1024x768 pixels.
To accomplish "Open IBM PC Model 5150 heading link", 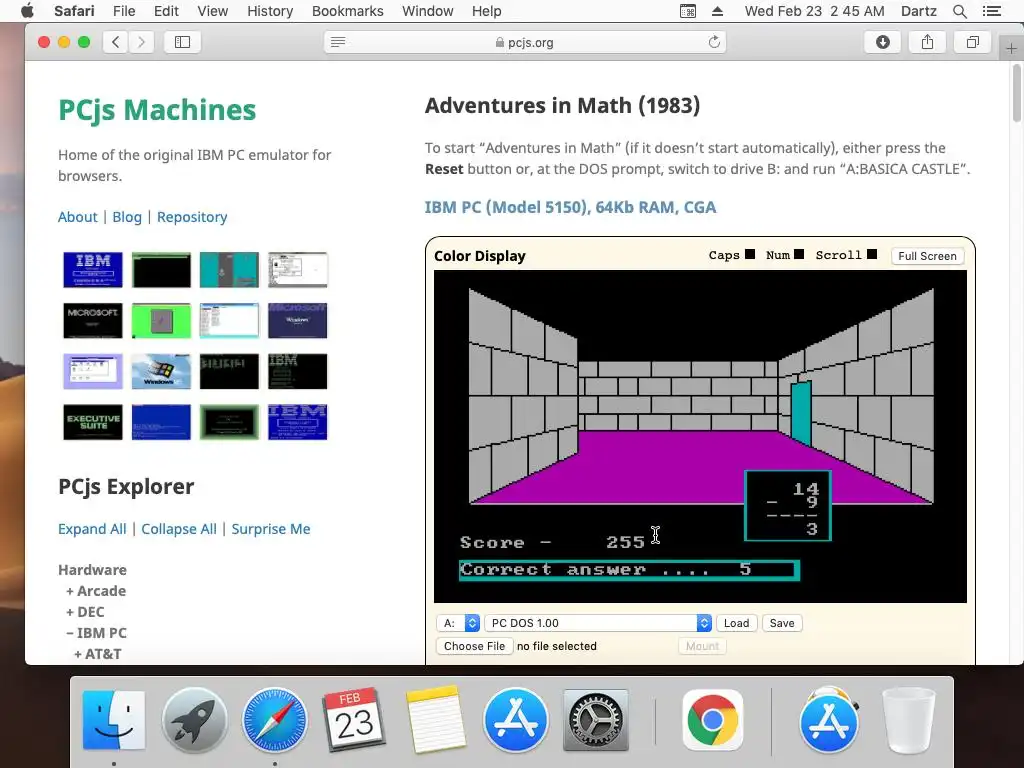I will [x=570, y=207].
